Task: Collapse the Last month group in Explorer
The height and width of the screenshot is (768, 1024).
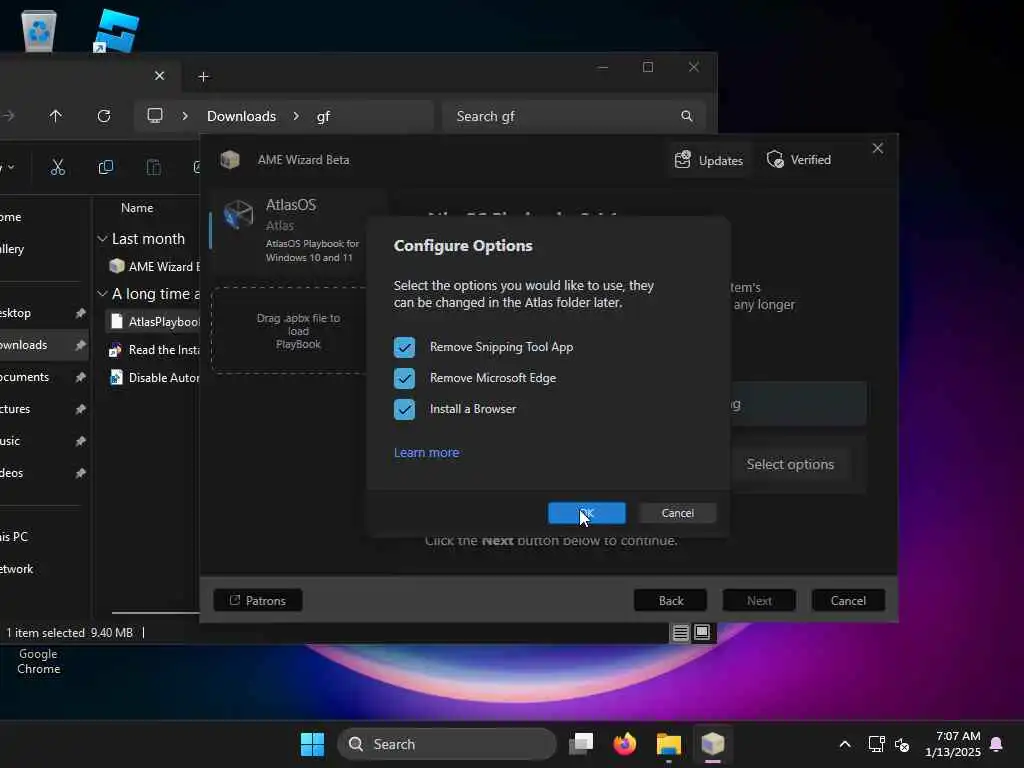Action: [x=103, y=239]
